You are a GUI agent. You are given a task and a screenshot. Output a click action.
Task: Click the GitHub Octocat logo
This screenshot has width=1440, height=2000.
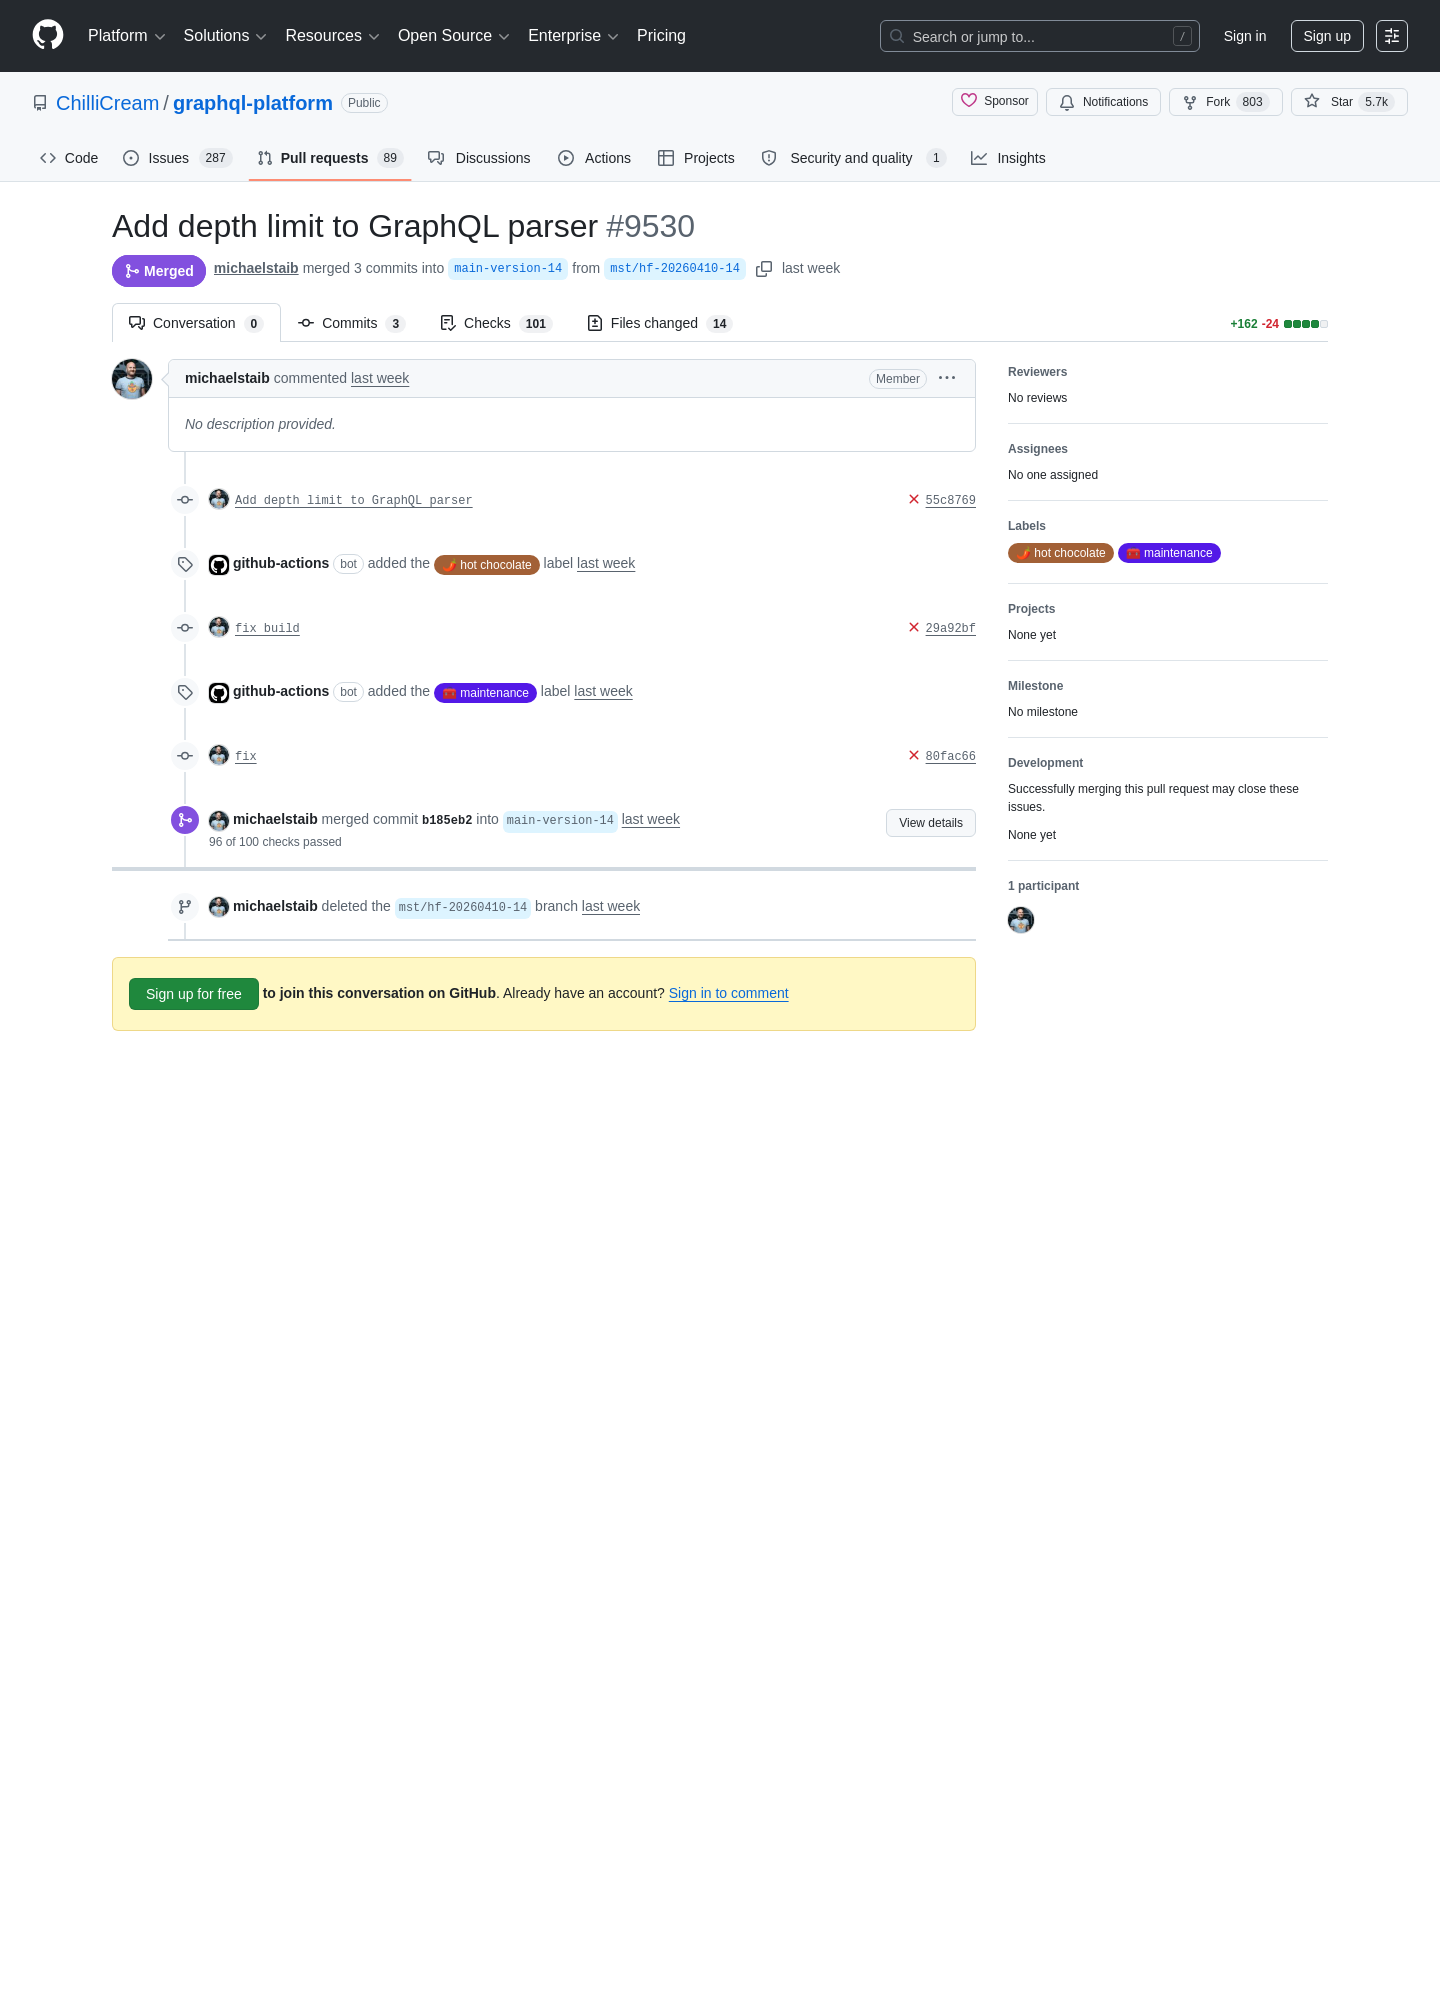coord(48,35)
